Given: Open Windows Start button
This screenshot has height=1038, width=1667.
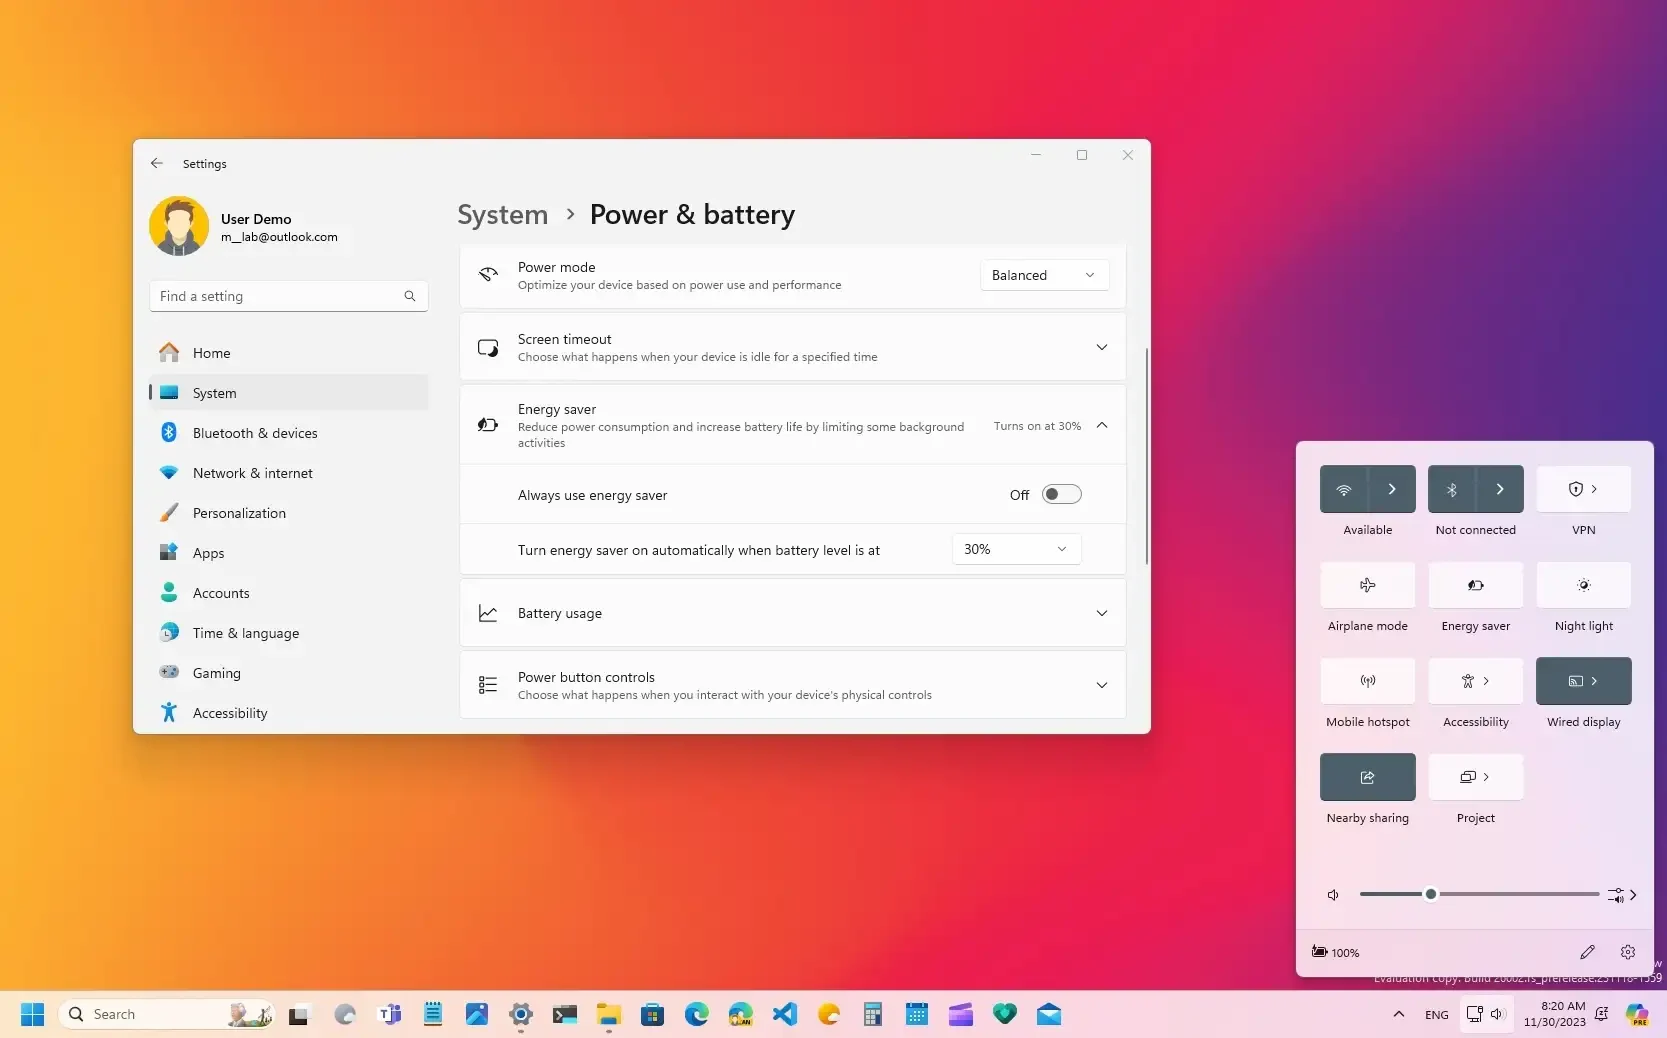Looking at the screenshot, I should (x=32, y=1014).
